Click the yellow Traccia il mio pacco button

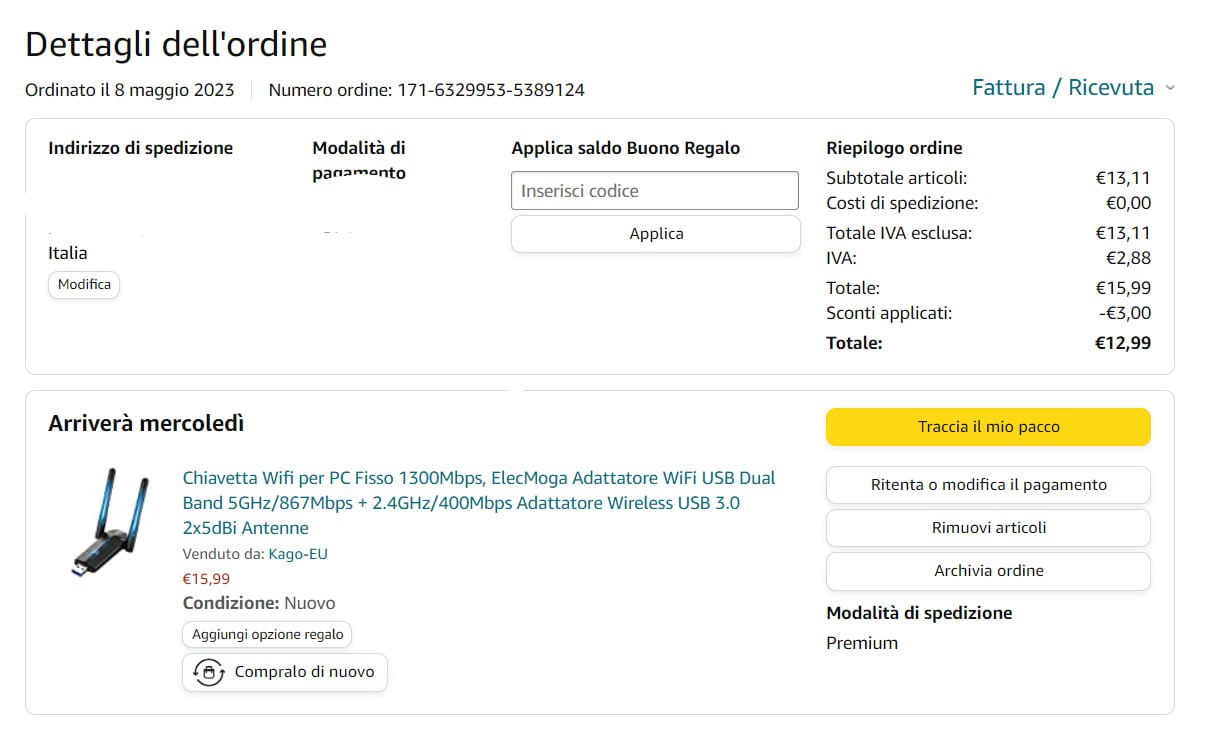(988, 427)
